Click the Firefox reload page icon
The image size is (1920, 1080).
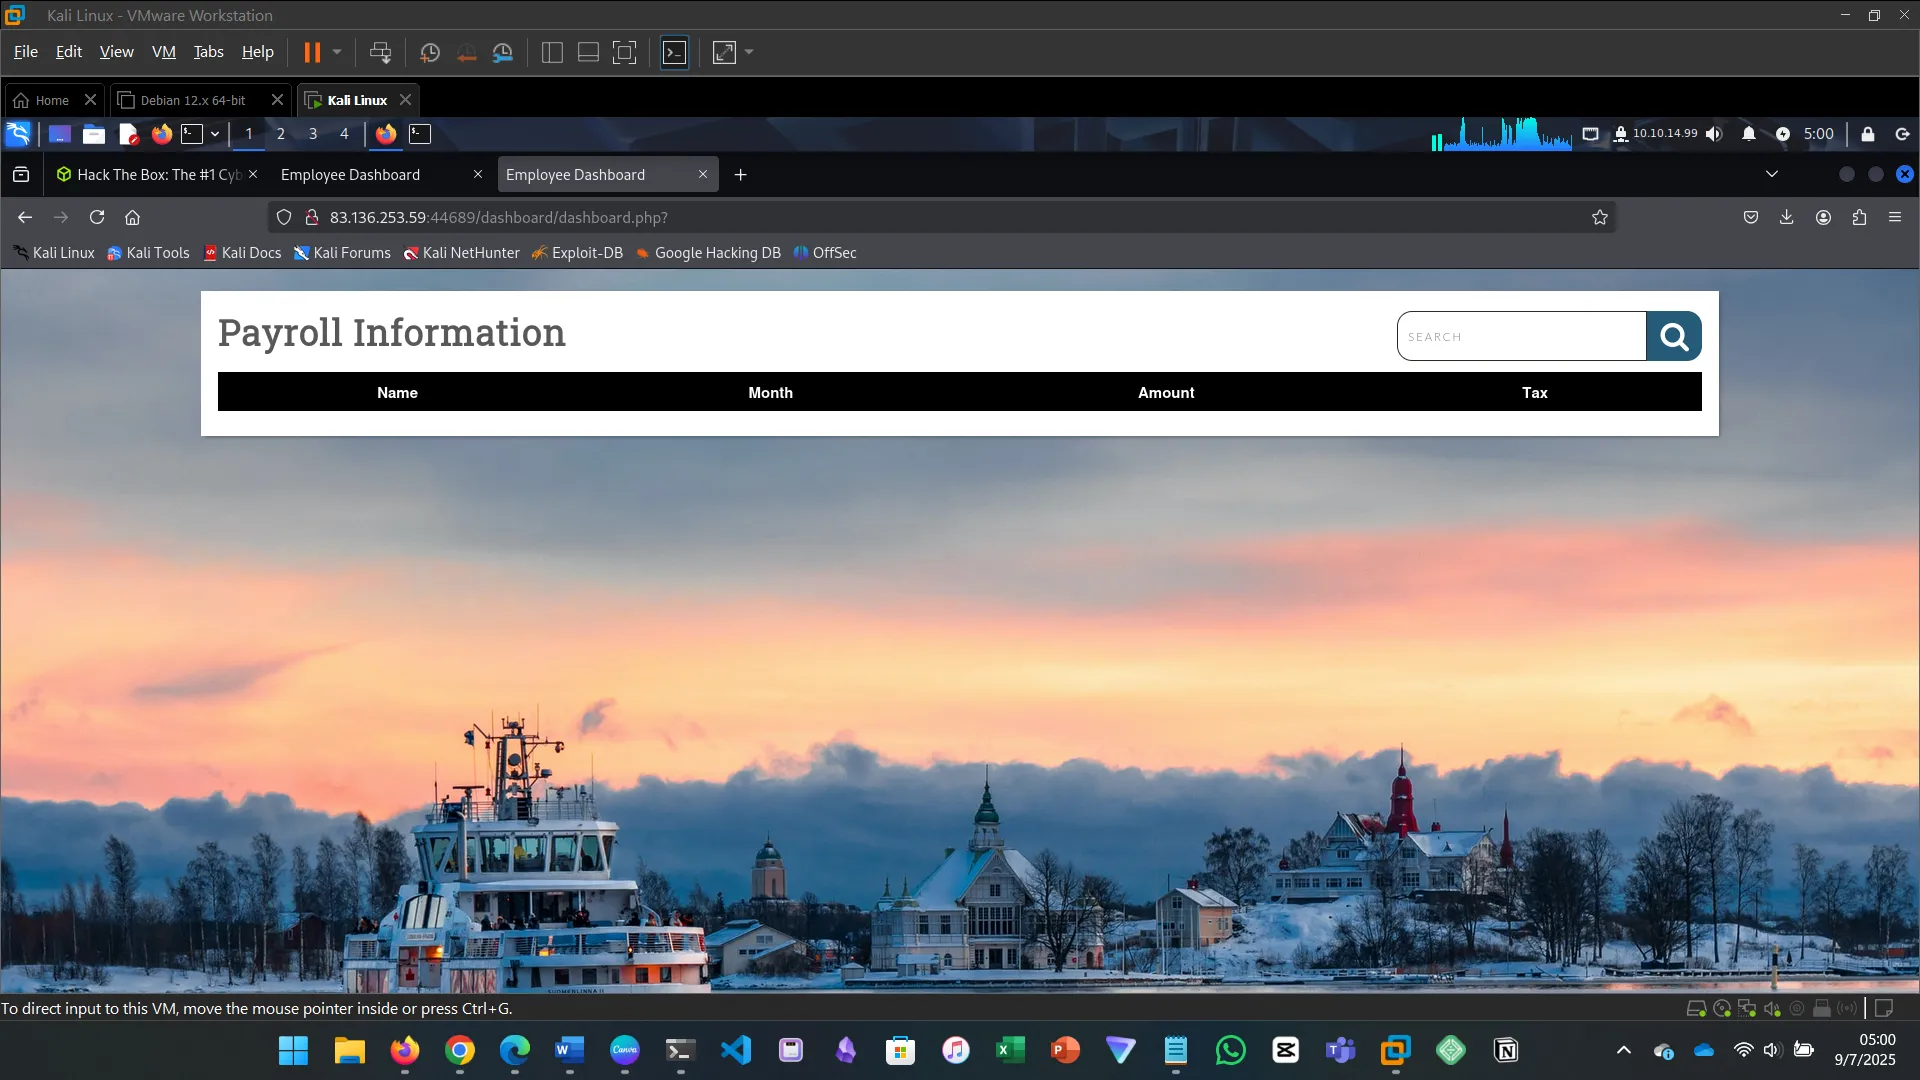[x=97, y=217]
